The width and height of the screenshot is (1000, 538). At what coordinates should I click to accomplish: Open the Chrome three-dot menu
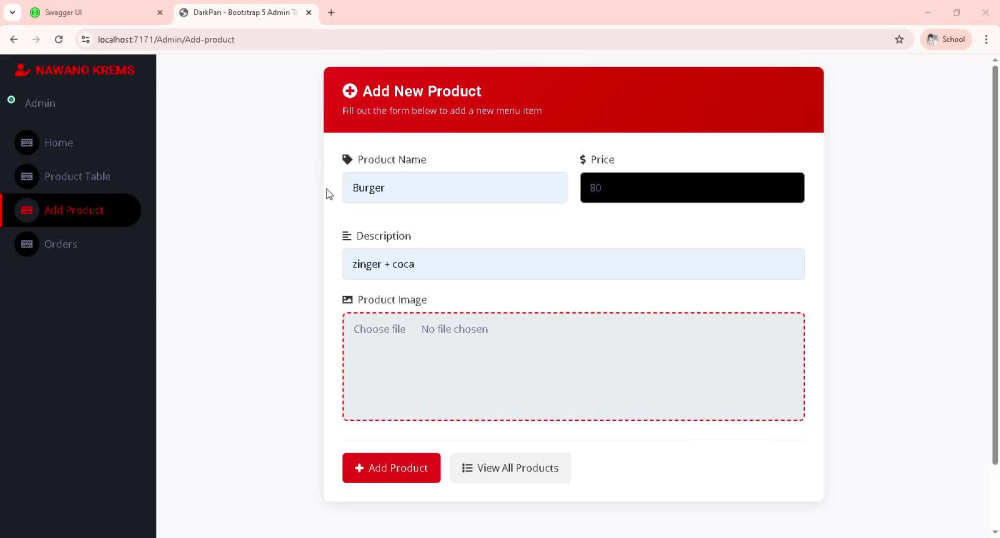[986, 40]
